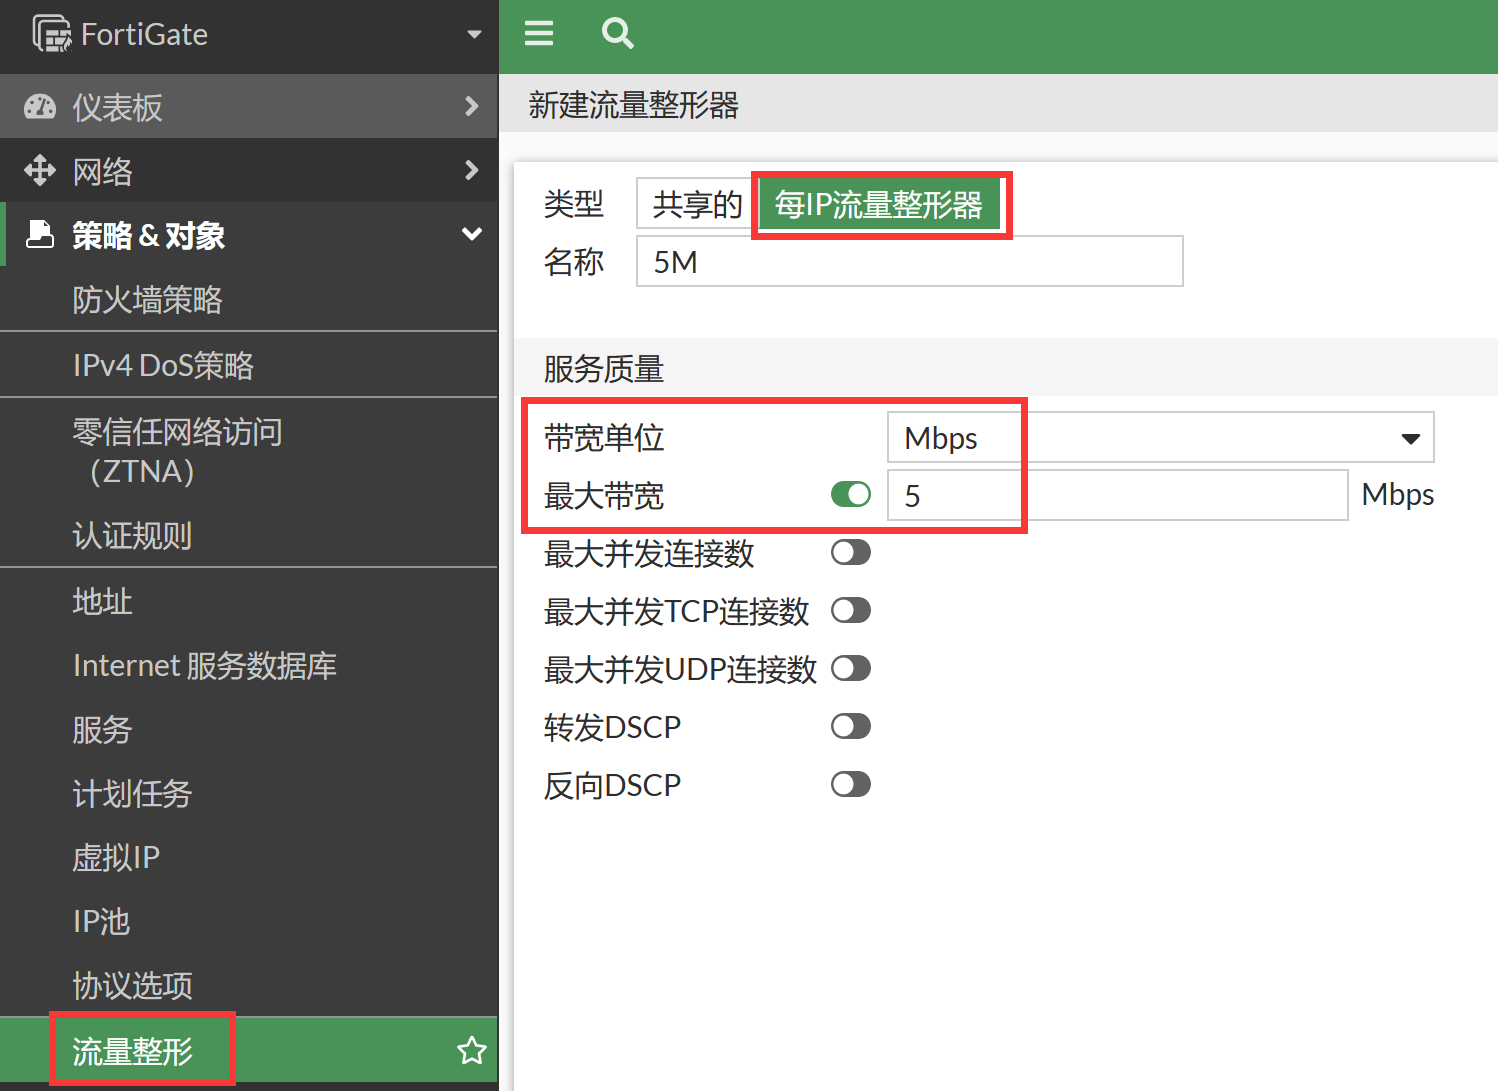Select the 共享的 type button
Screen dimensions: 1498x1091
(696, 205)
